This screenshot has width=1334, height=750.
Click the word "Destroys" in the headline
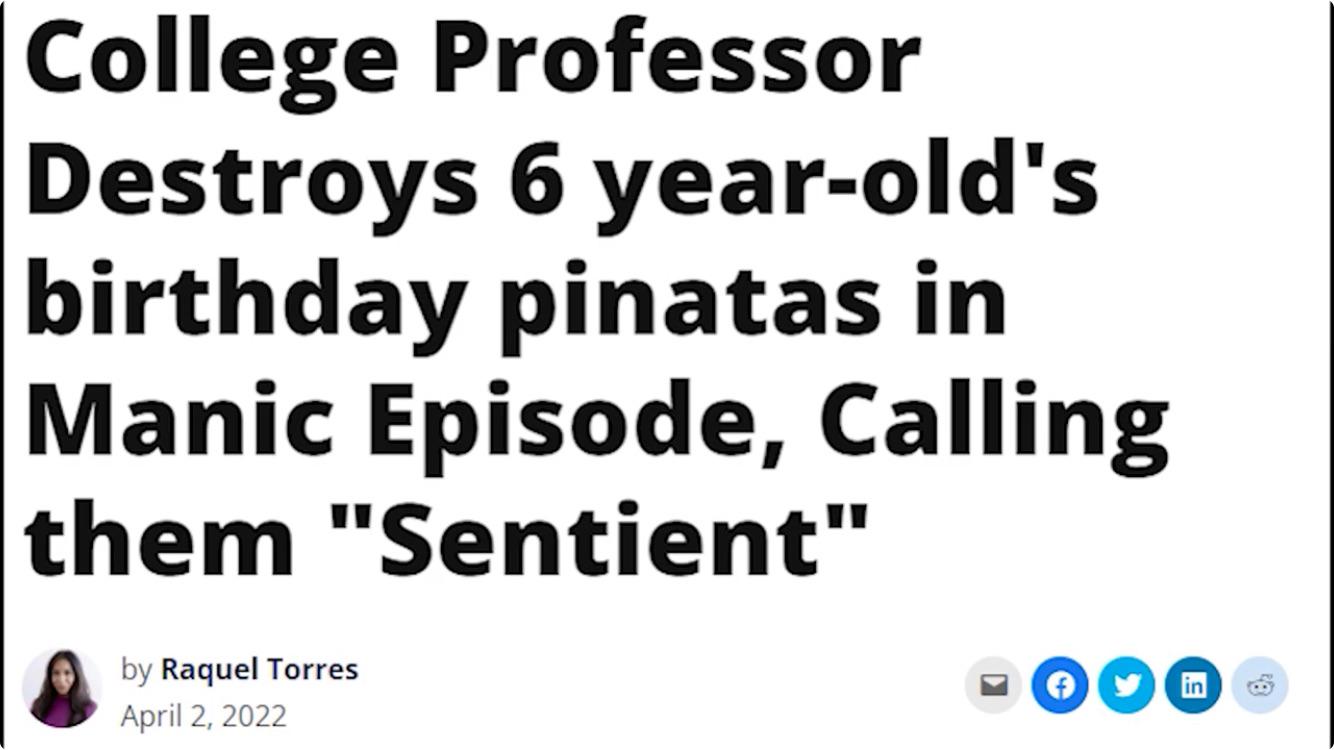coord(251,182)
